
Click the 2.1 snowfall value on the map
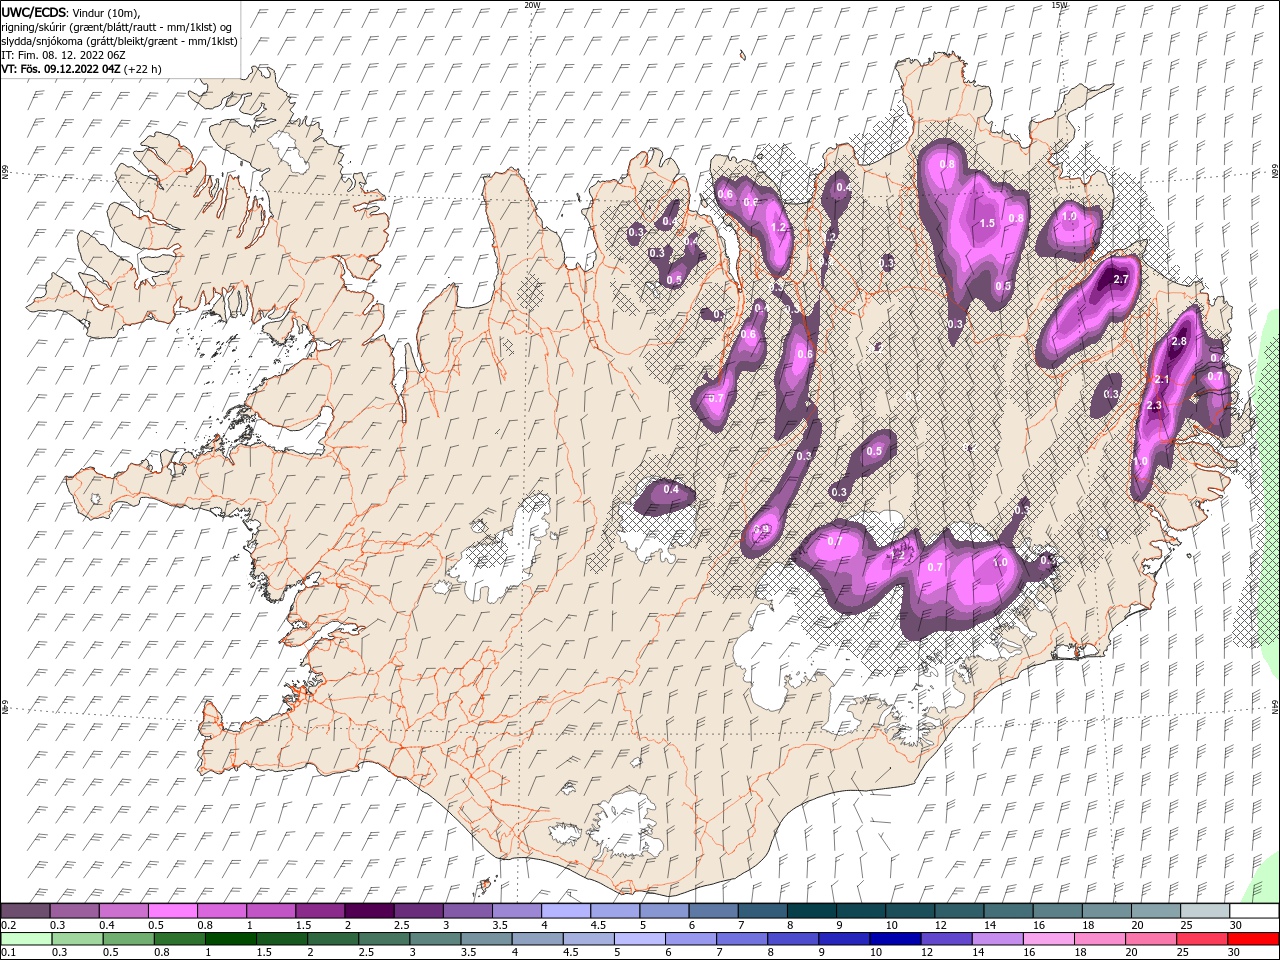1162,380
